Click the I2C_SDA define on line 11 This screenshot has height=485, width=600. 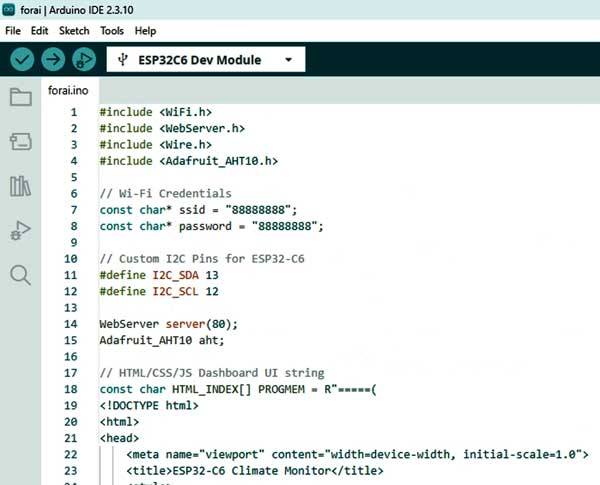[176, 275]
